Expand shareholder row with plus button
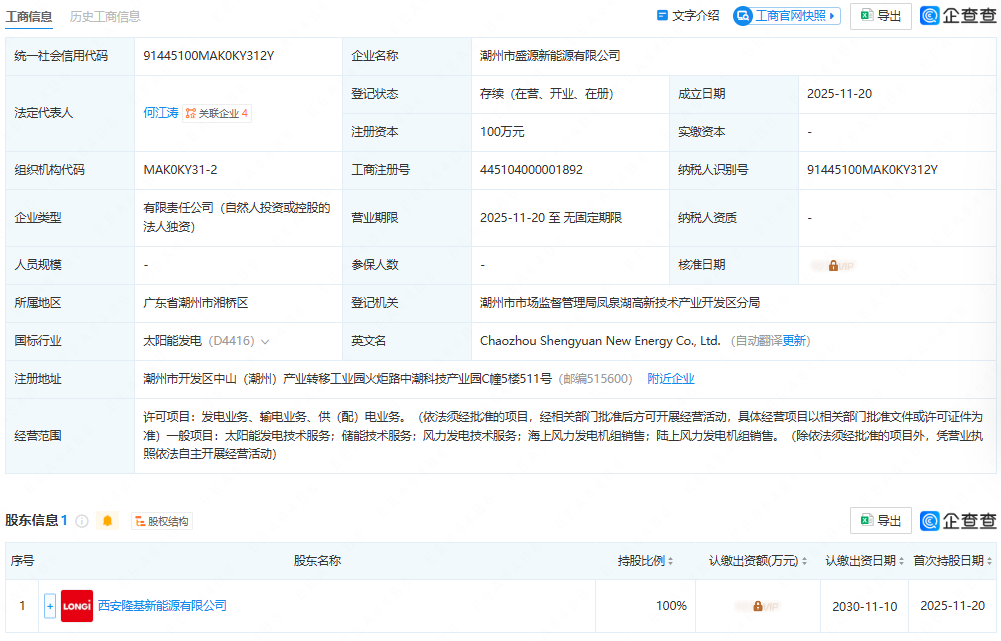Screen dimensions: 1001x641 point(50,605)
